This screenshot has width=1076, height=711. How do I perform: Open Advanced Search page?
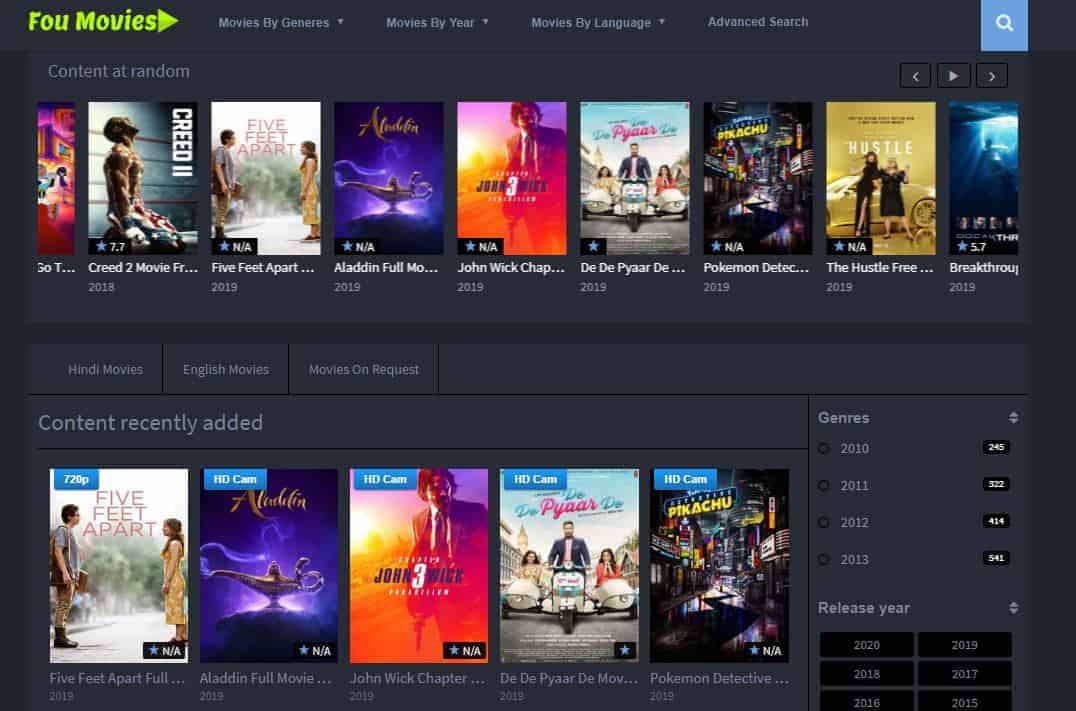click(x=758, y=22)
